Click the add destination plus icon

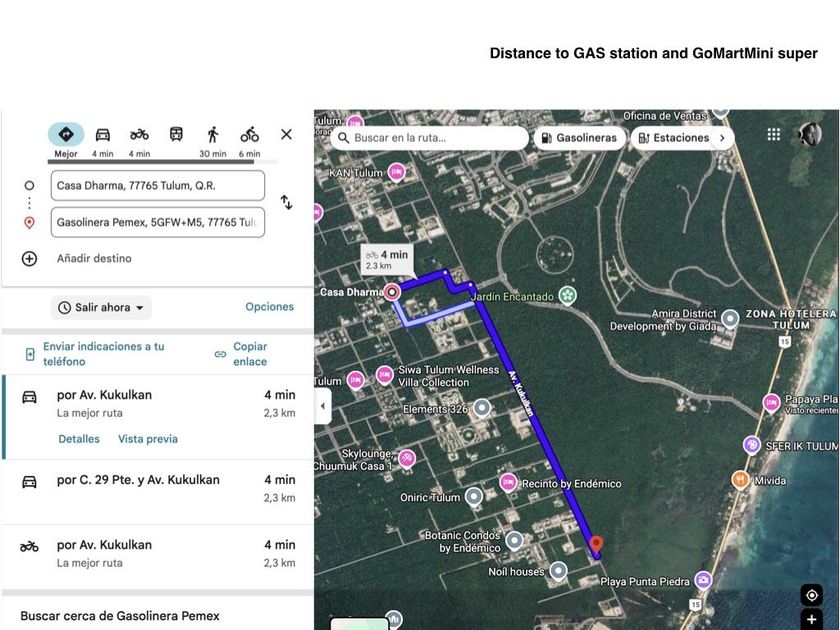tap(29, 258)
